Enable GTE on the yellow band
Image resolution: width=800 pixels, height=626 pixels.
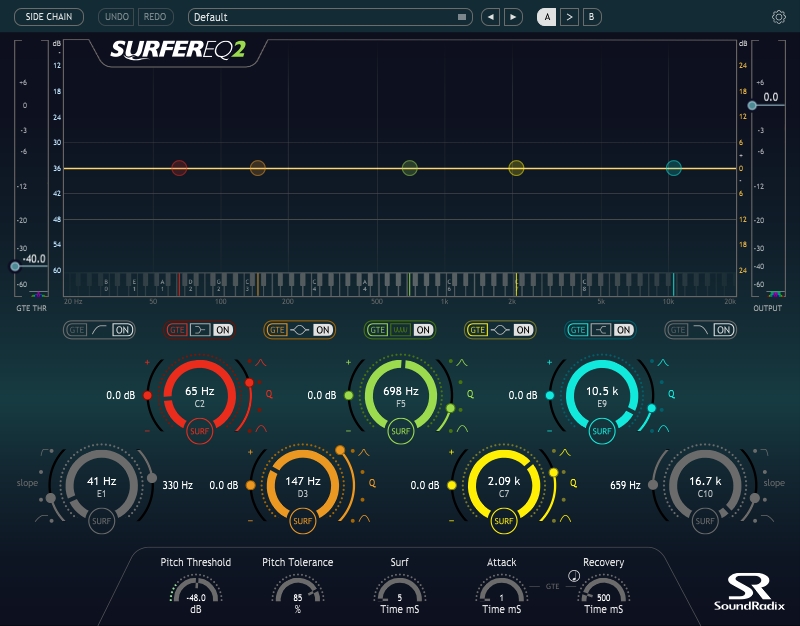coord(478,330)
